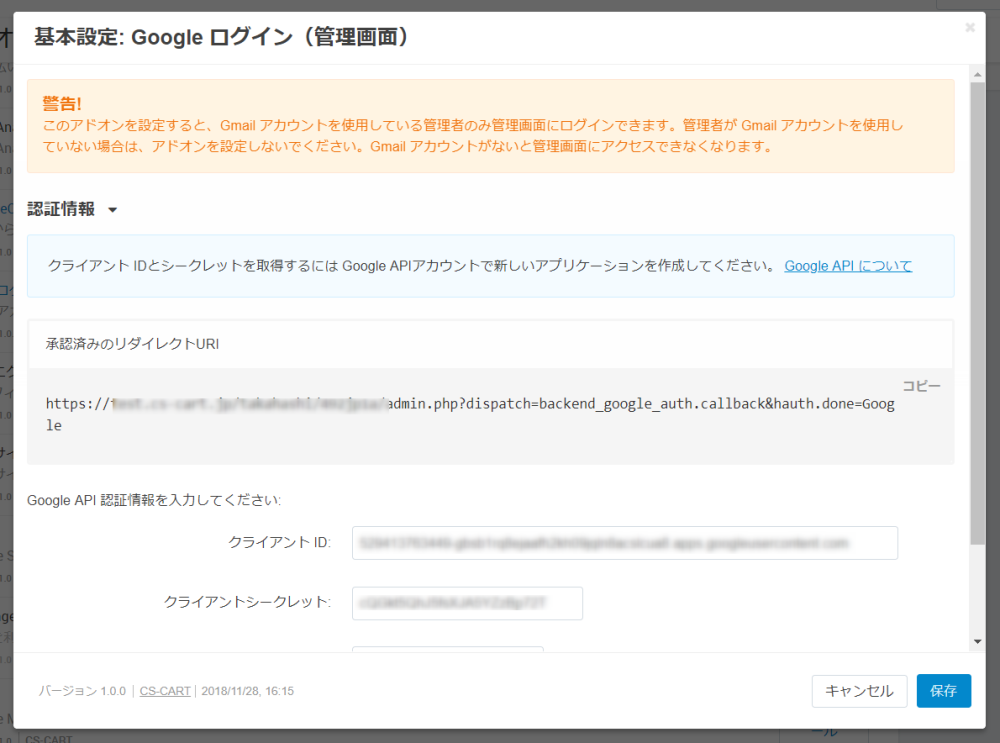Click the クライアントシークレット label
Image resolution: width=1000 pixels, height=743 pixels.
pyautogui.click(x=246, y=602)
